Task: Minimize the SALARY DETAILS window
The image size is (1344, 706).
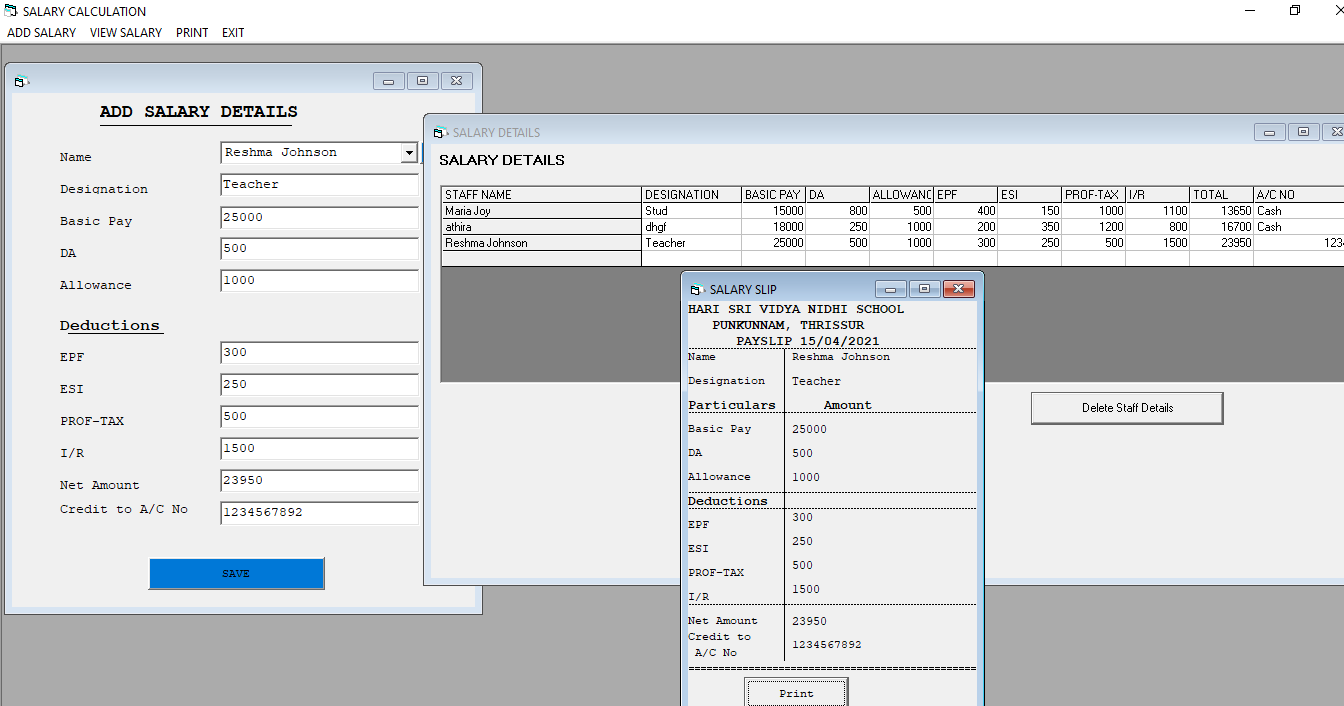Action: point(1270,132)
